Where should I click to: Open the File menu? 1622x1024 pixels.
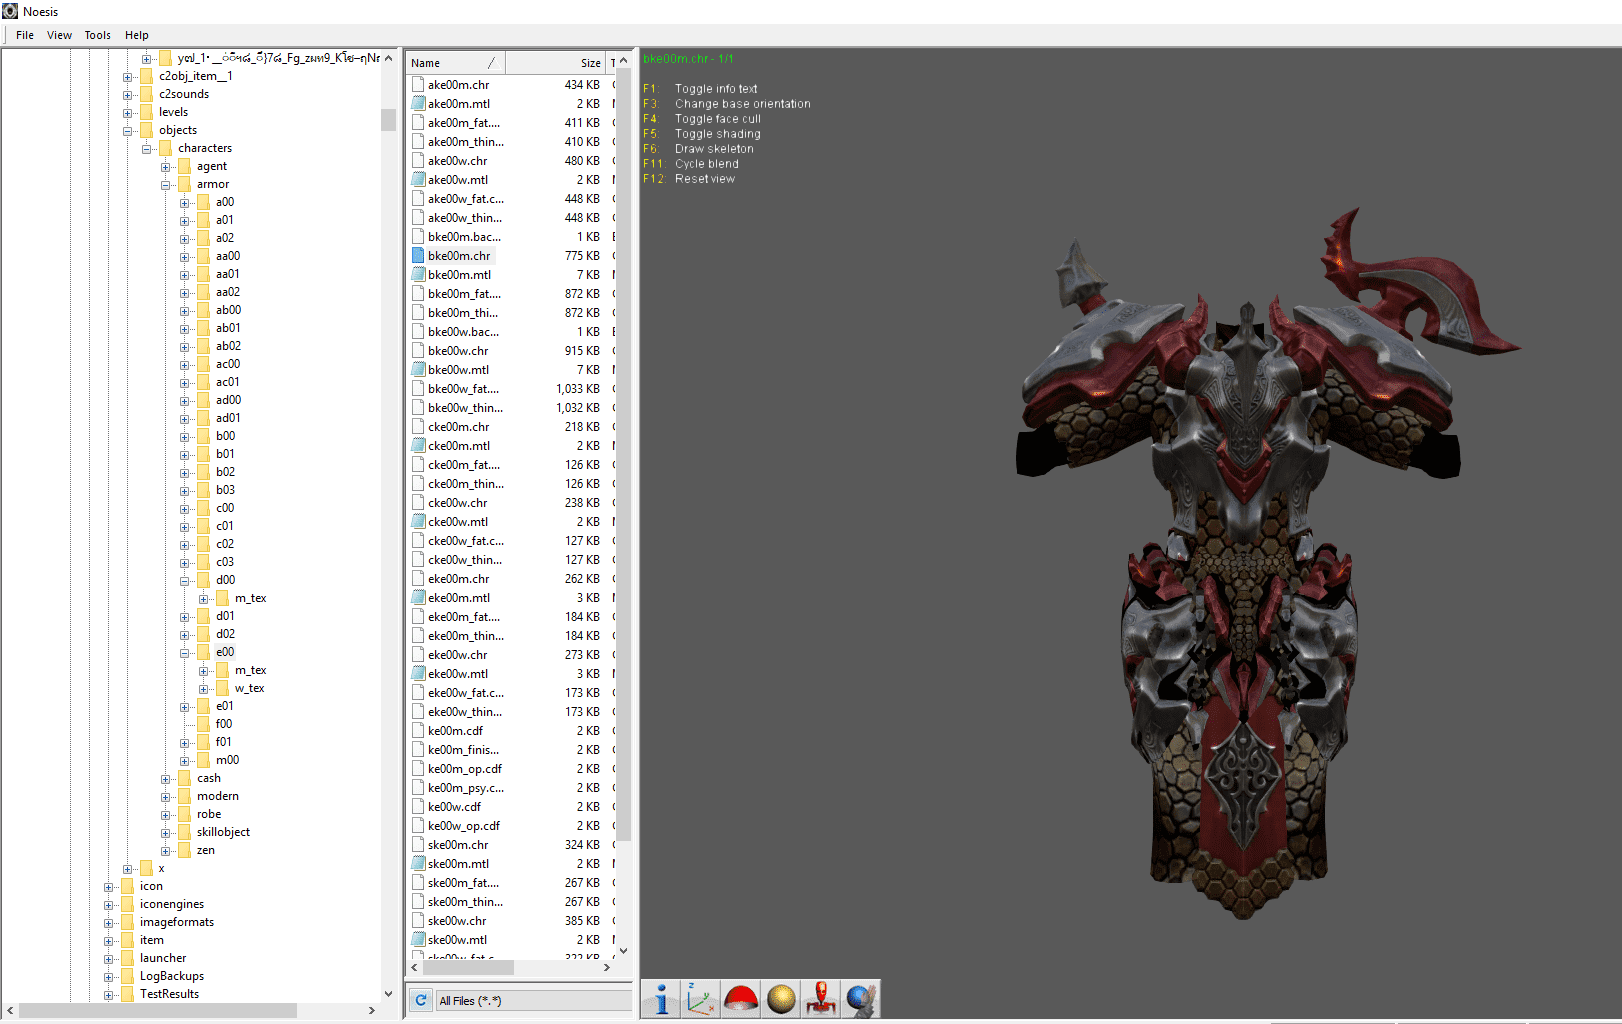[25, 35]
